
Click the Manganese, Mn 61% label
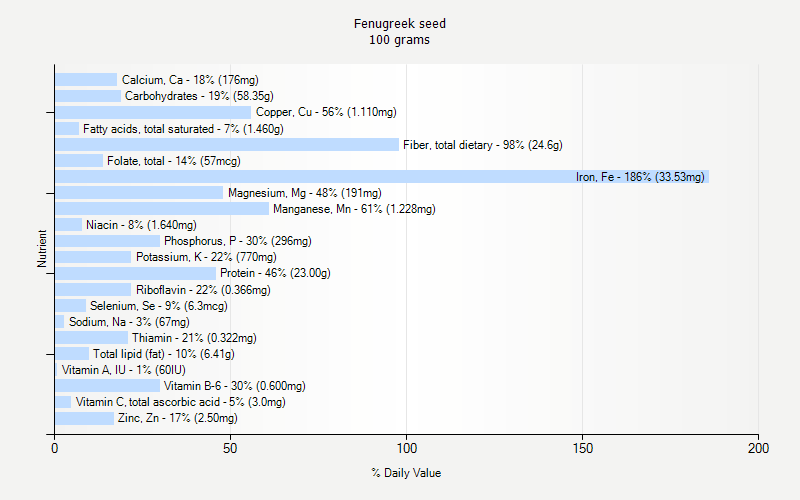(x=354, y=209)
